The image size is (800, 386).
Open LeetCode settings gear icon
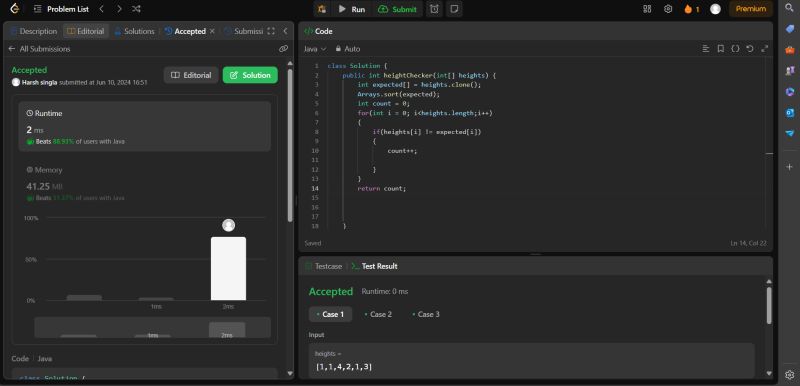pos(668,9)
